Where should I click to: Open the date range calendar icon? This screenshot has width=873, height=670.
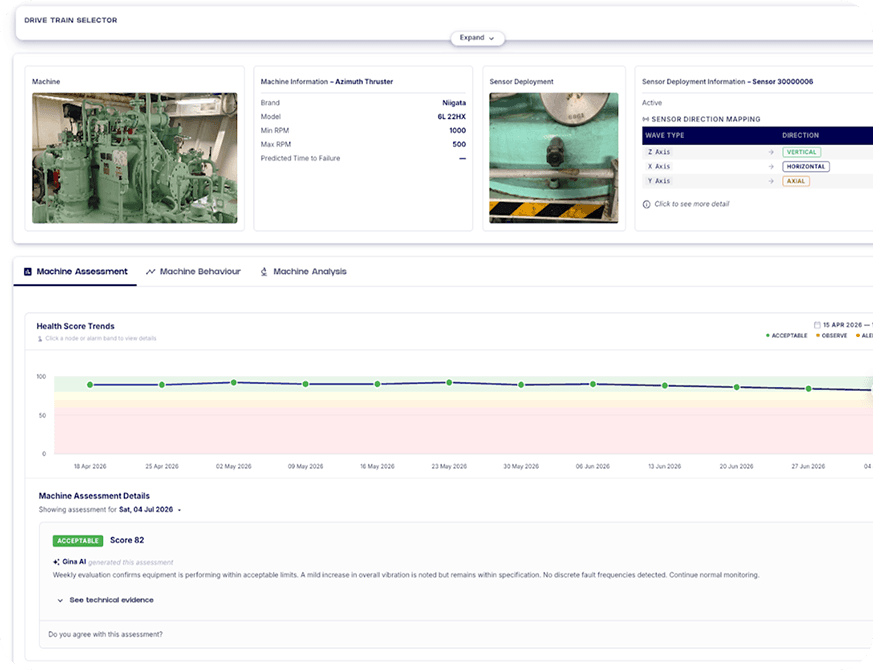tap(817, 325)
